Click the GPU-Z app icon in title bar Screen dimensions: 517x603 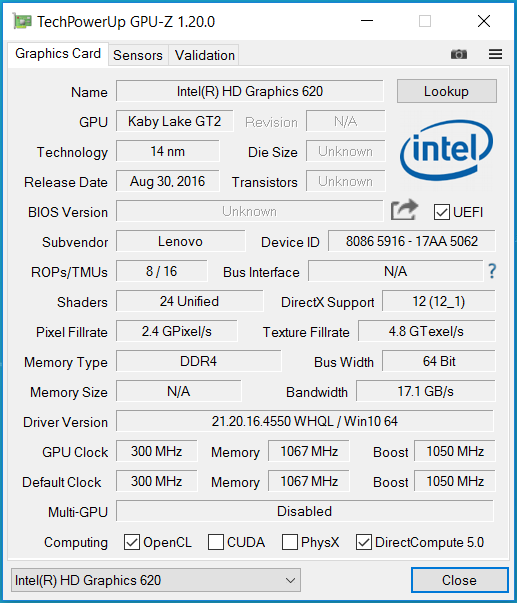pyautogui.click(x=22, y=21)
